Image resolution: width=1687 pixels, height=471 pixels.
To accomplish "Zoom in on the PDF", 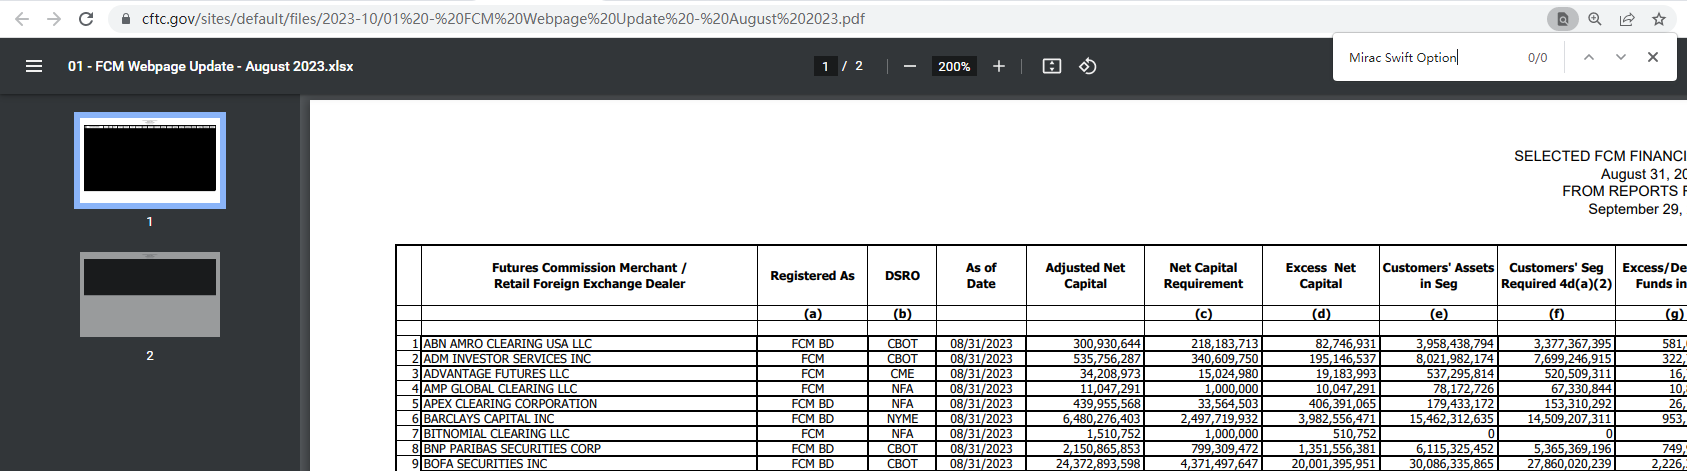I will click(998, 66).
